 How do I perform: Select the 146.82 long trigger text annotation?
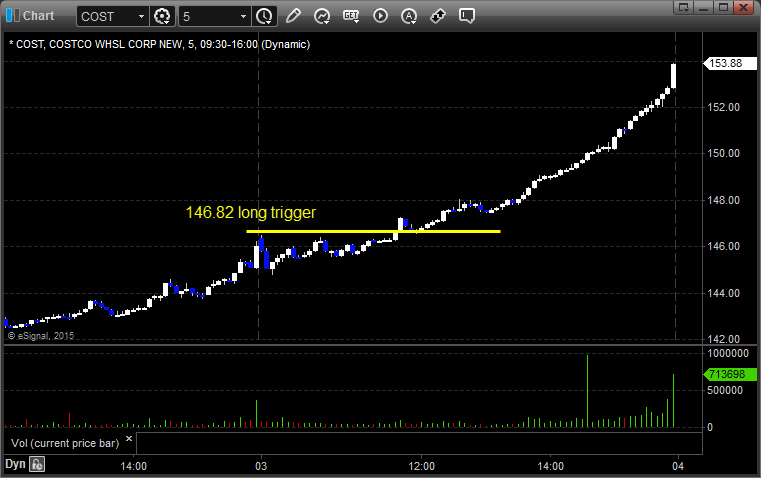coord(250,213)
